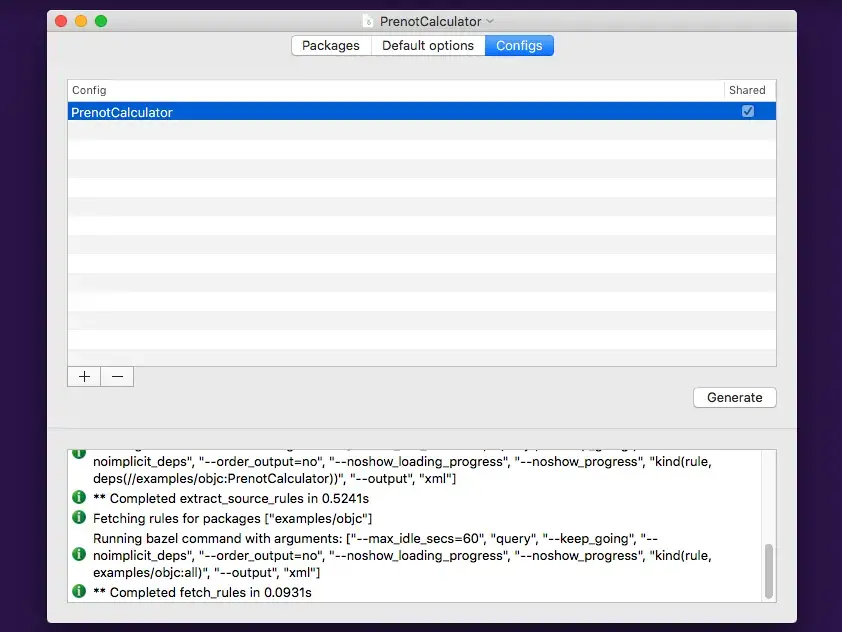Click info icon beside Running bazel command
842x632 pixels.
[x=79, y=554]
